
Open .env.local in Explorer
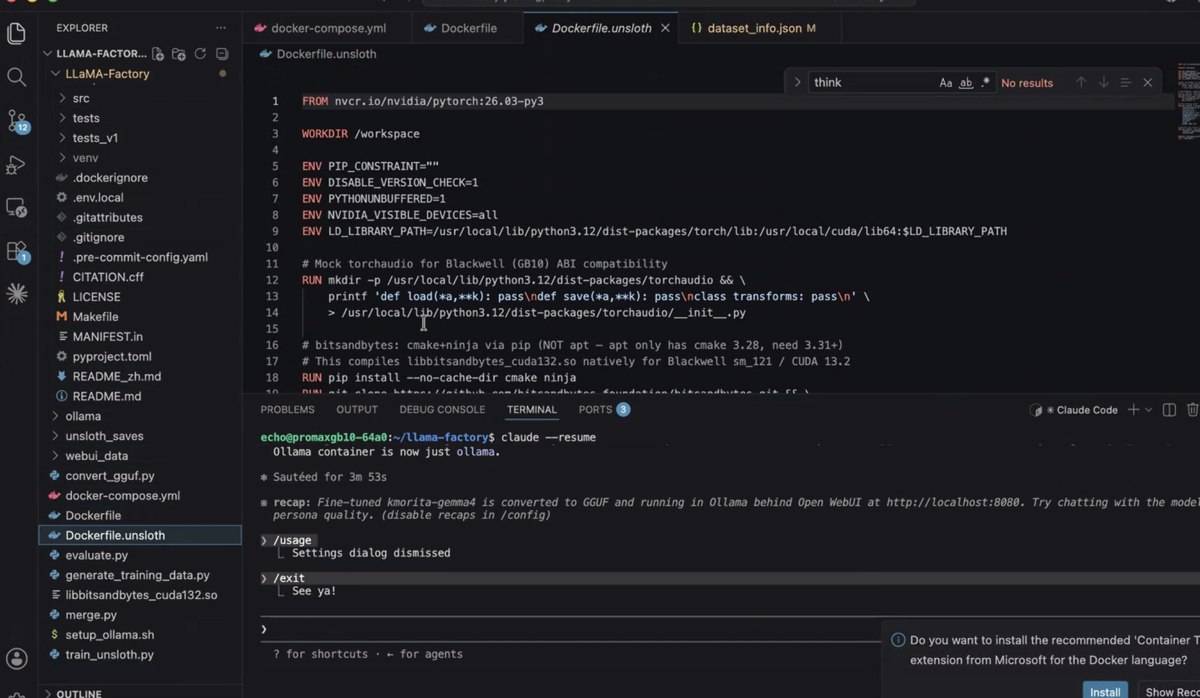[x=98, y=198]
